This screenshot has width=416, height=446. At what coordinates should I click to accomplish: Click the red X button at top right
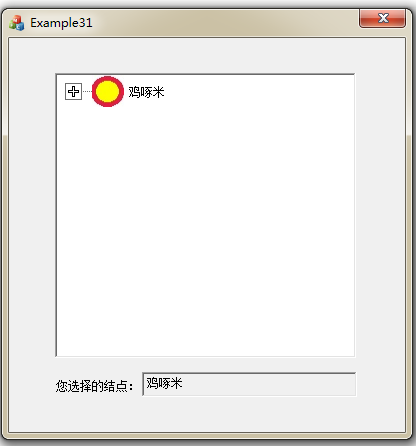(382, 18)
